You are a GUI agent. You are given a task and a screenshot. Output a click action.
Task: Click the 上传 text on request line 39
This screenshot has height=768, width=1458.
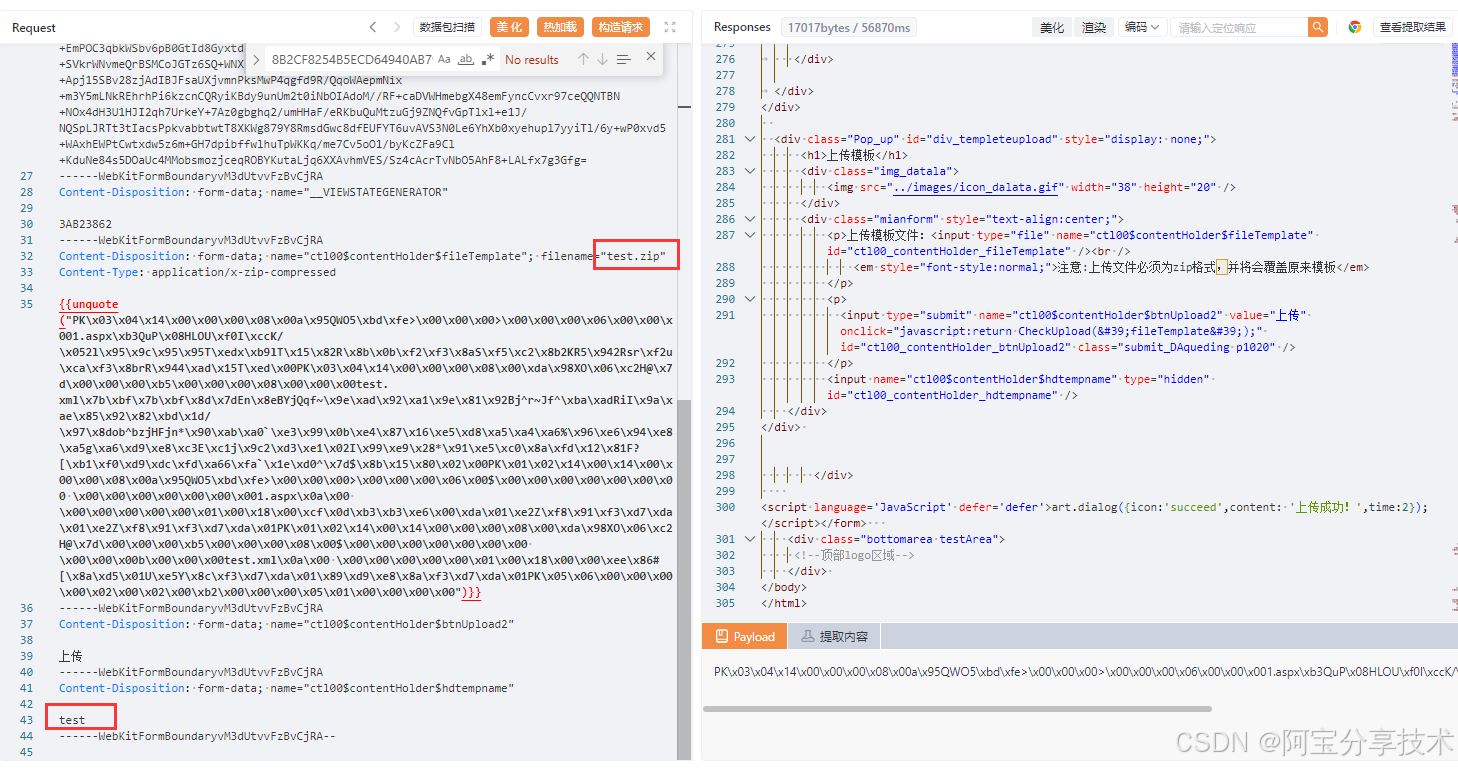(70, 656)
